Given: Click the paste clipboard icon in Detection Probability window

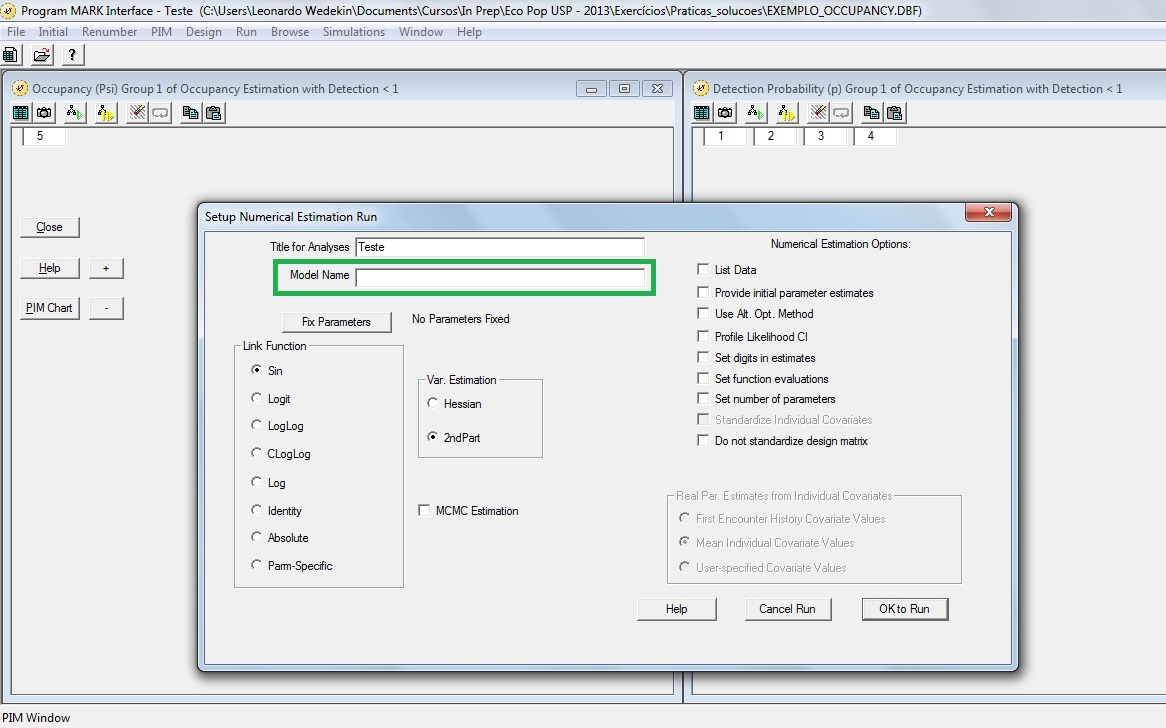Looking at the screenshot, I should 895,113.
